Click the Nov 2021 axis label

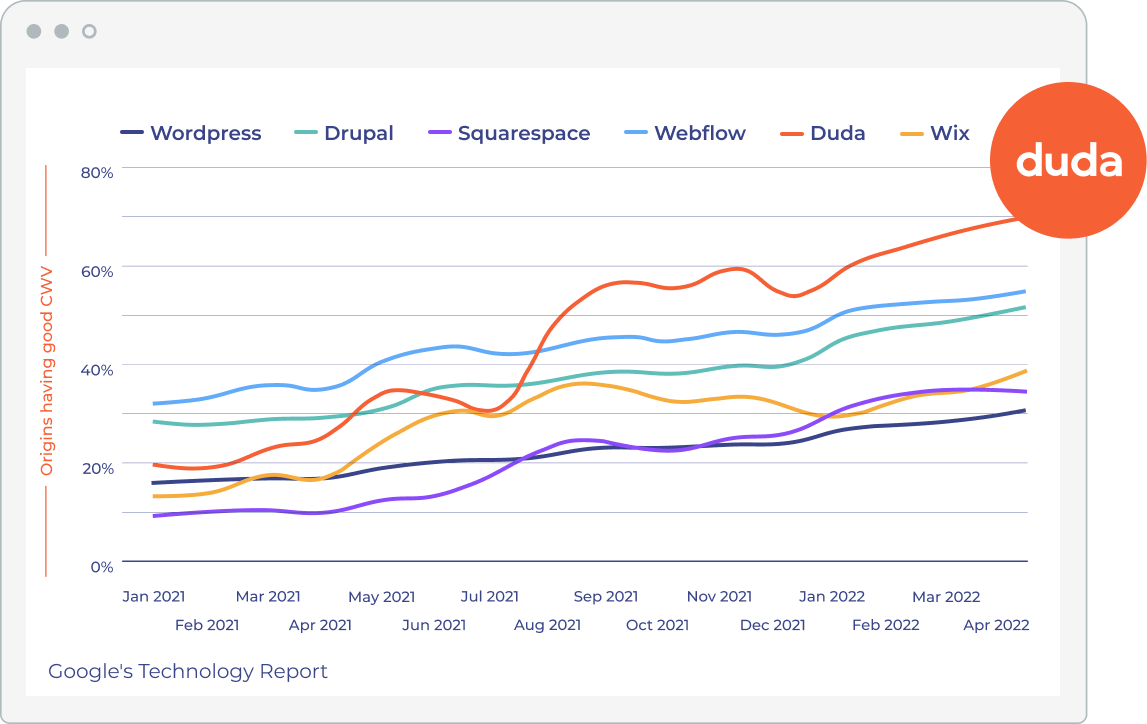(x=719, y=597)
